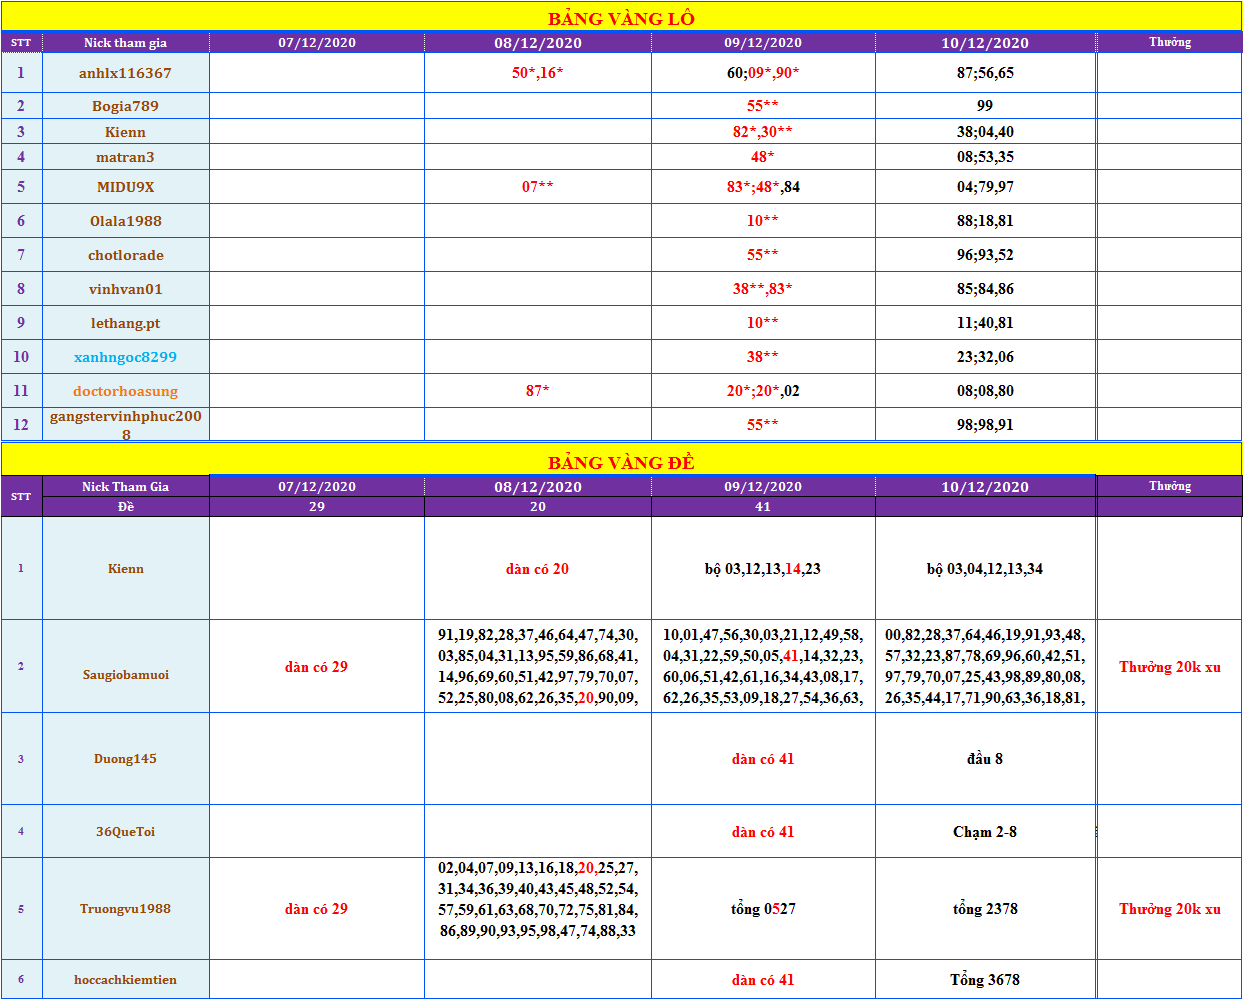Click the cell with 11;40,81
Image resolution: width=1243 pixels, height=999 pixels.
(x=985, y=323)
